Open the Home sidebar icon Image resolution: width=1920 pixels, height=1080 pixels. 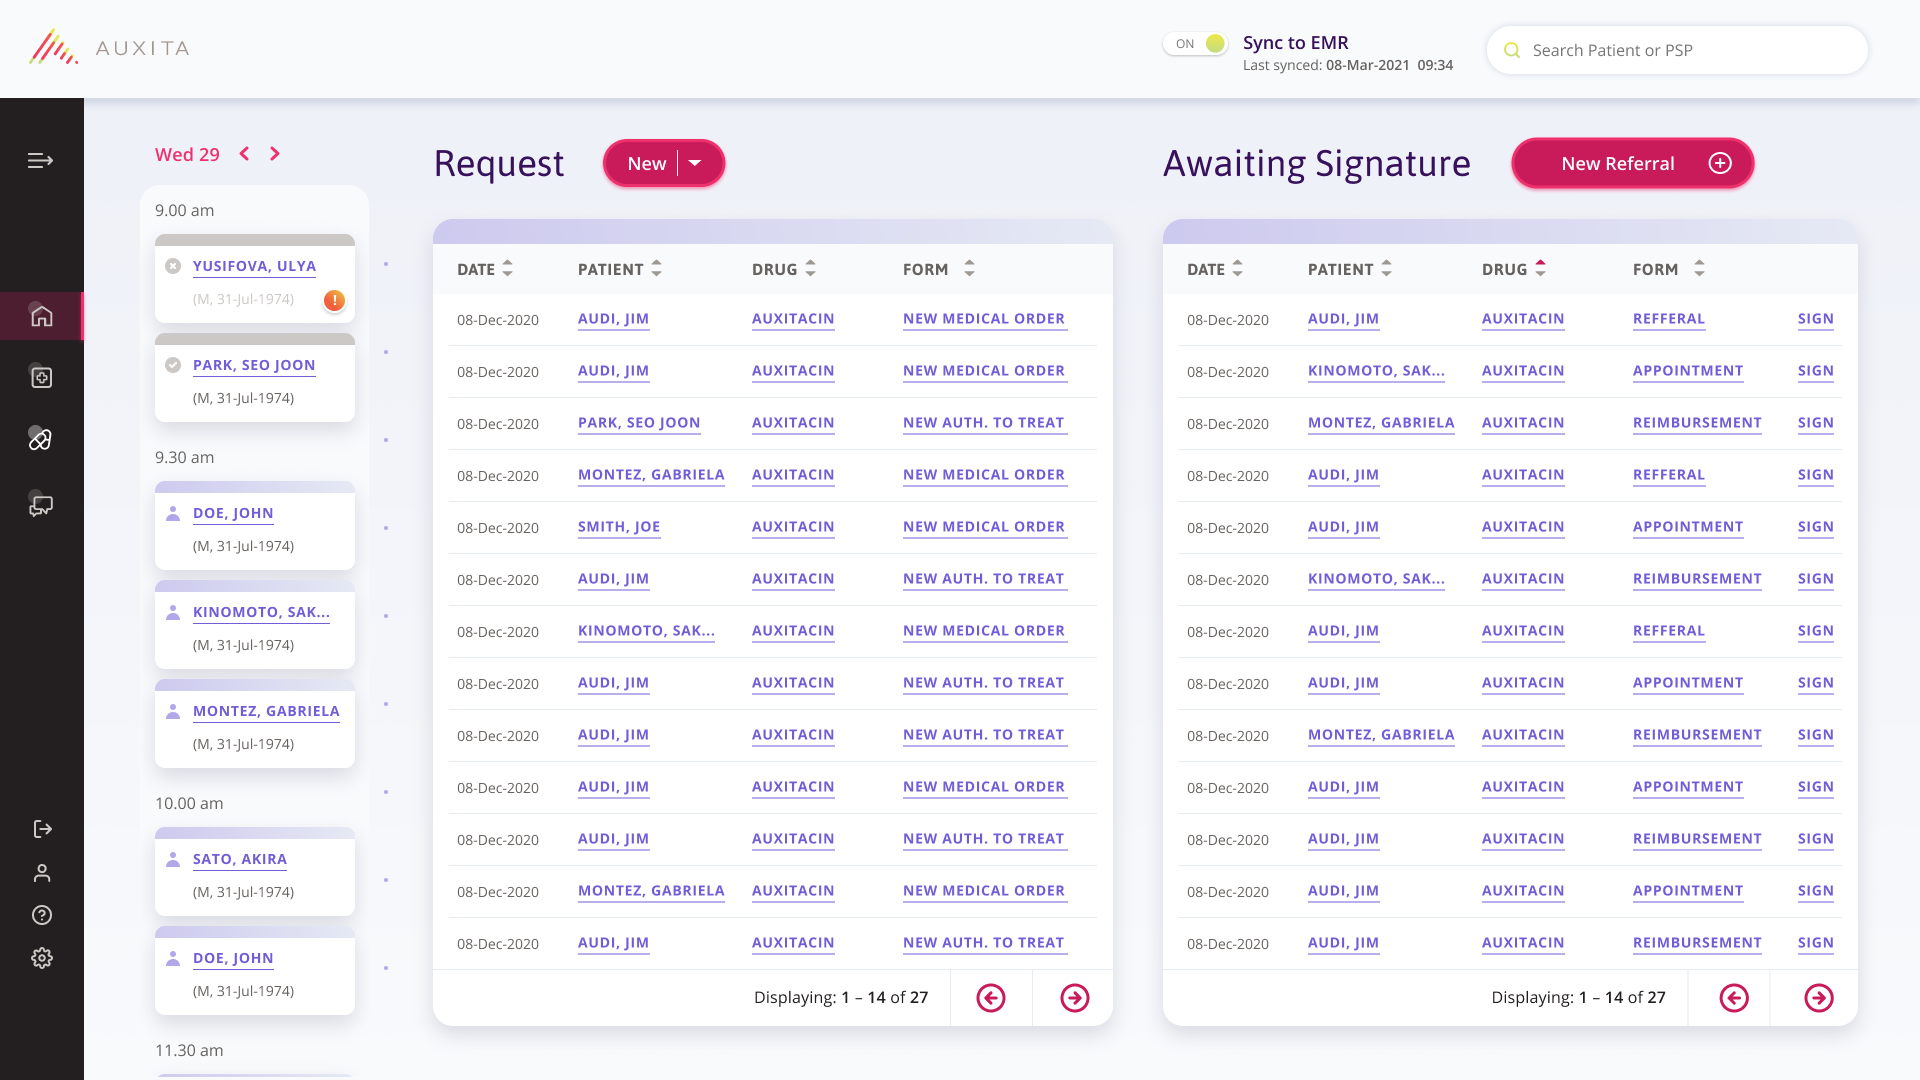[41, 316]
